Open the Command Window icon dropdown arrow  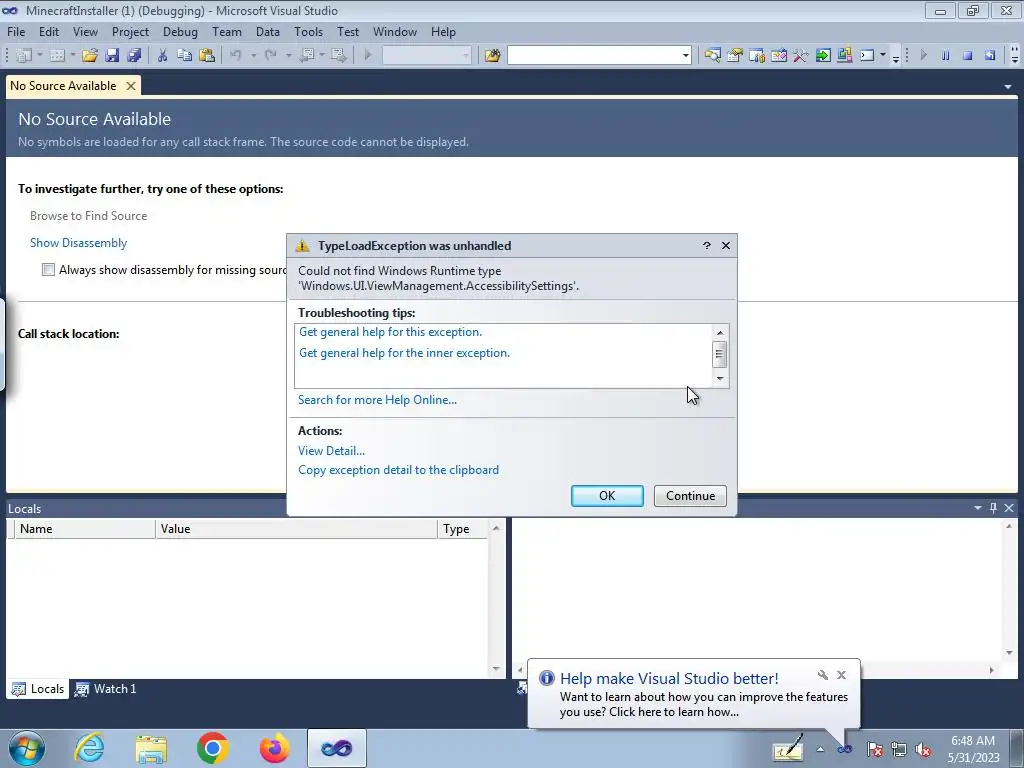click(882, 56)
